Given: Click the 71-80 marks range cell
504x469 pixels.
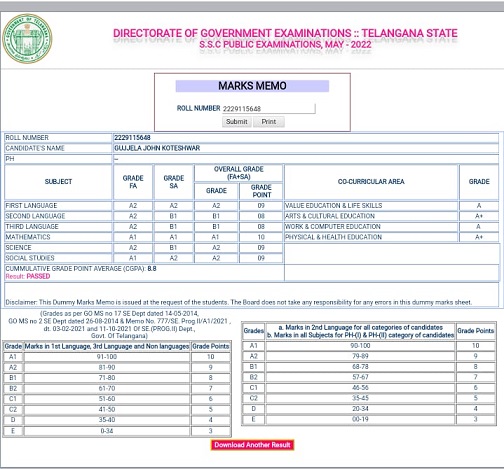Looking at the screenshot, I should click(x=107, y=378).
